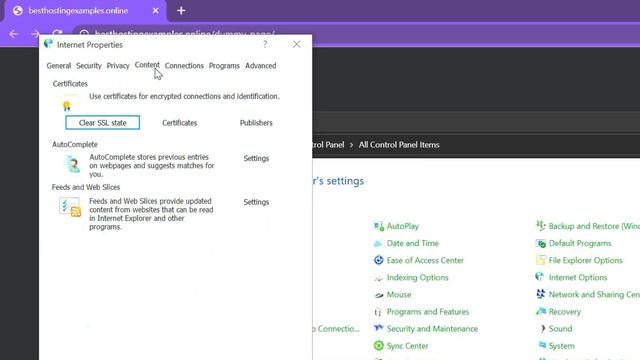Open the Publishers button
Screen dimensions: 640x360
(256, 123)
